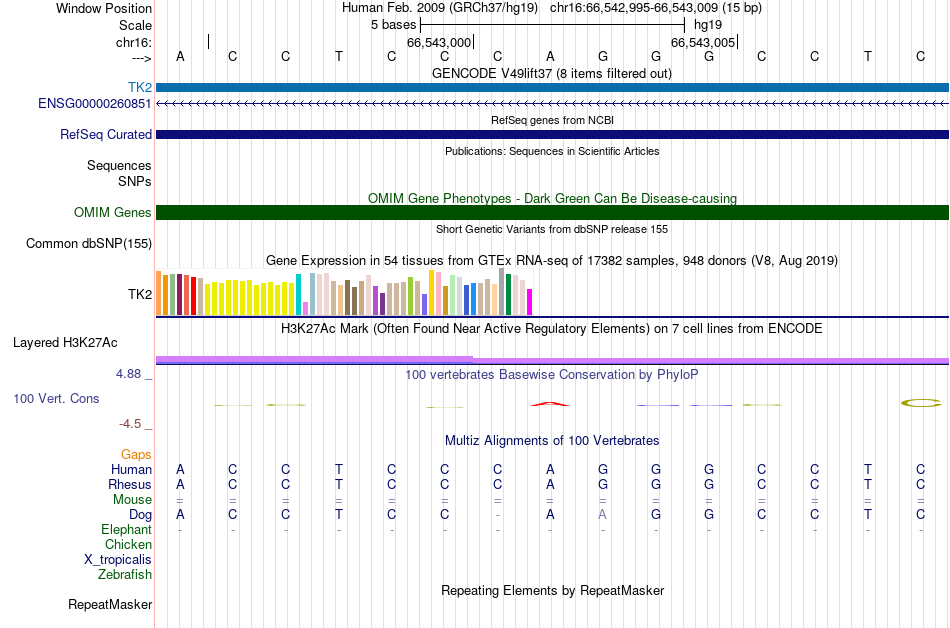Open the Layered H3K27Ac track label

coord(65,343)
